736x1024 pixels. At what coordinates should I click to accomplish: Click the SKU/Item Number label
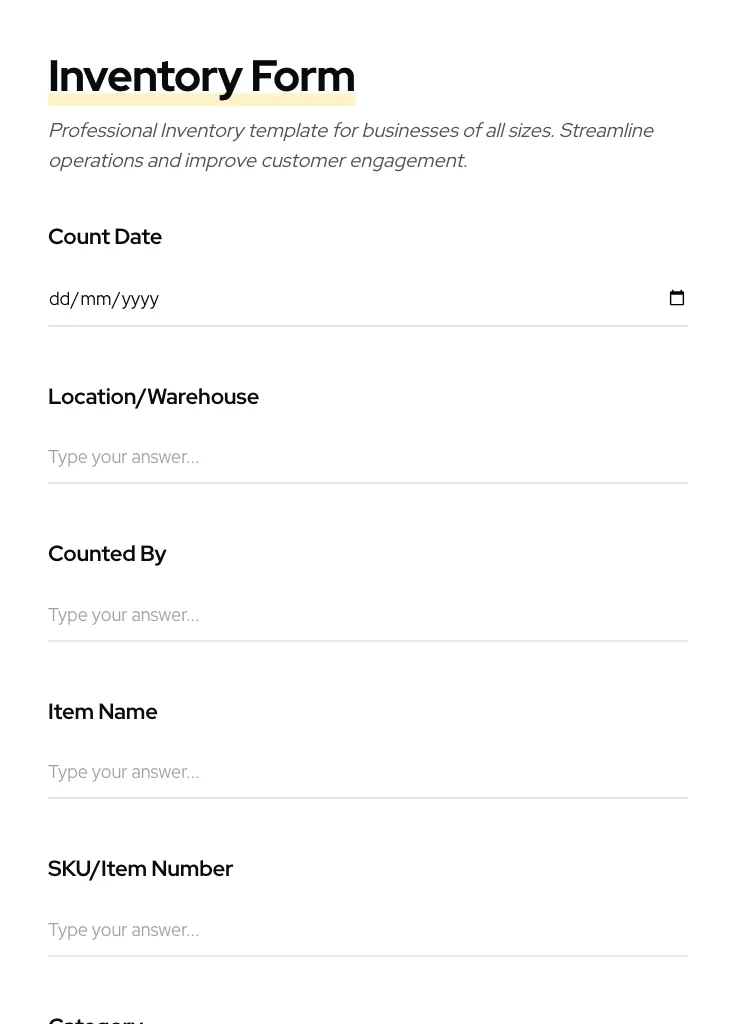point(140,869)
